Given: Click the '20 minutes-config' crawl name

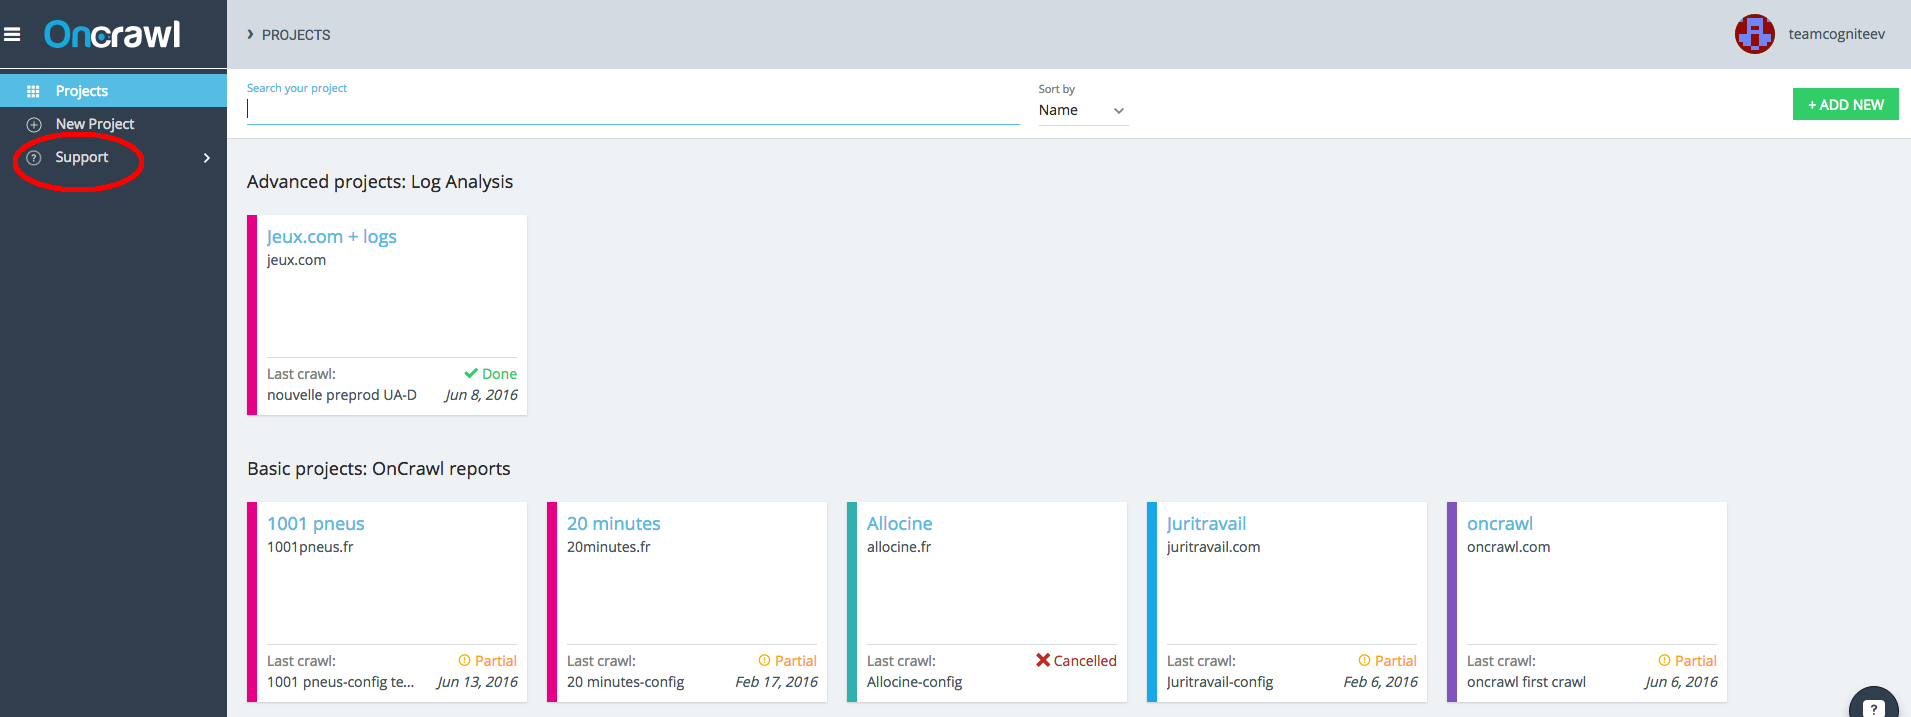Looking at the screenshot, I should click(626, 682).
